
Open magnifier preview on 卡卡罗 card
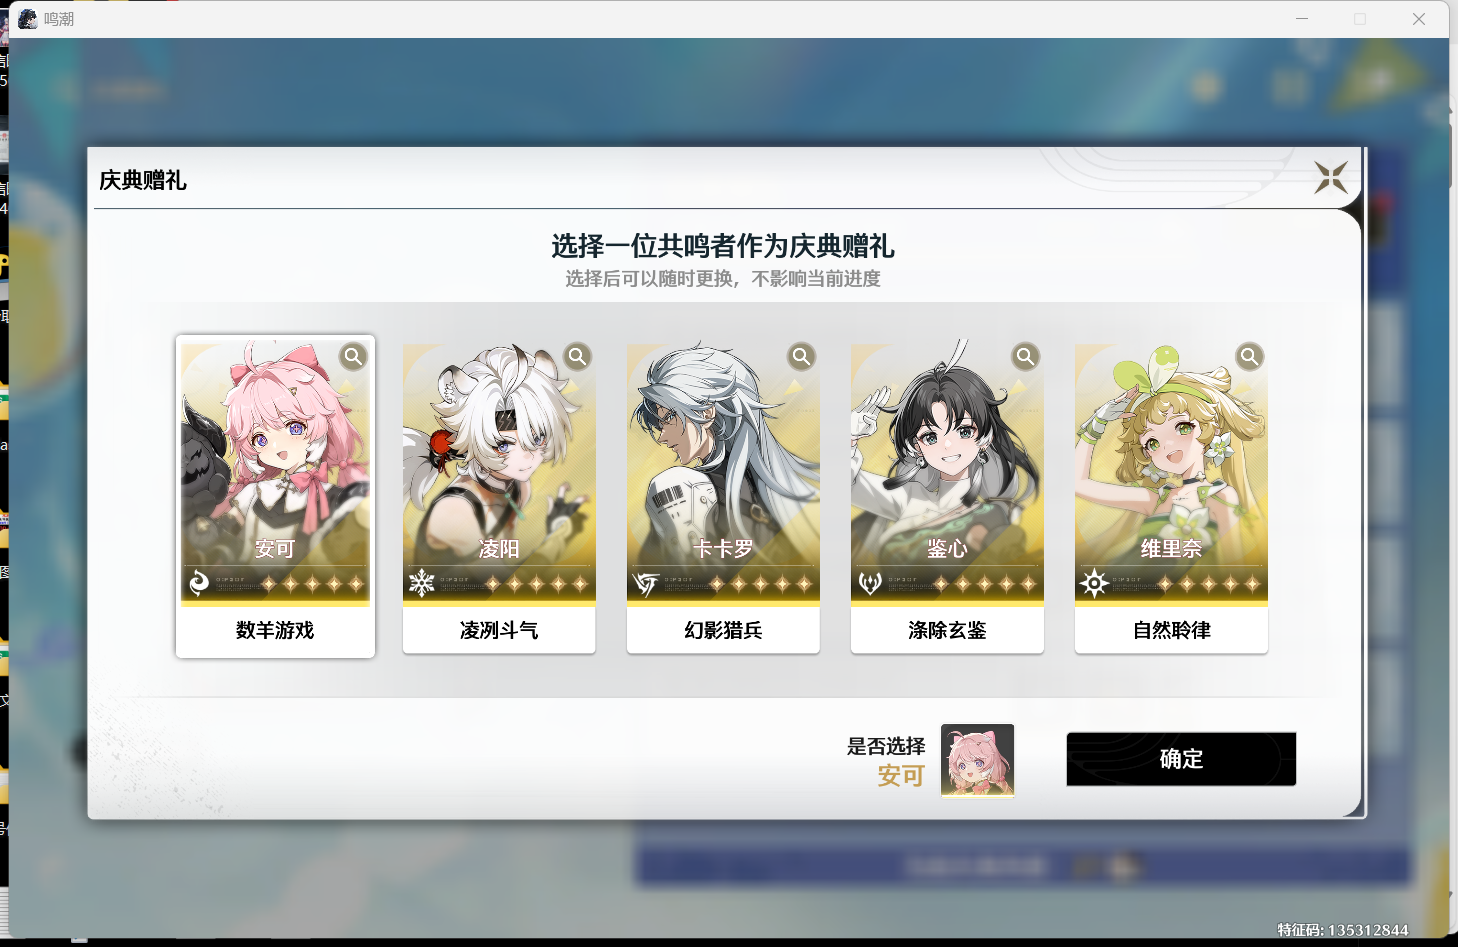pos(801,356)
